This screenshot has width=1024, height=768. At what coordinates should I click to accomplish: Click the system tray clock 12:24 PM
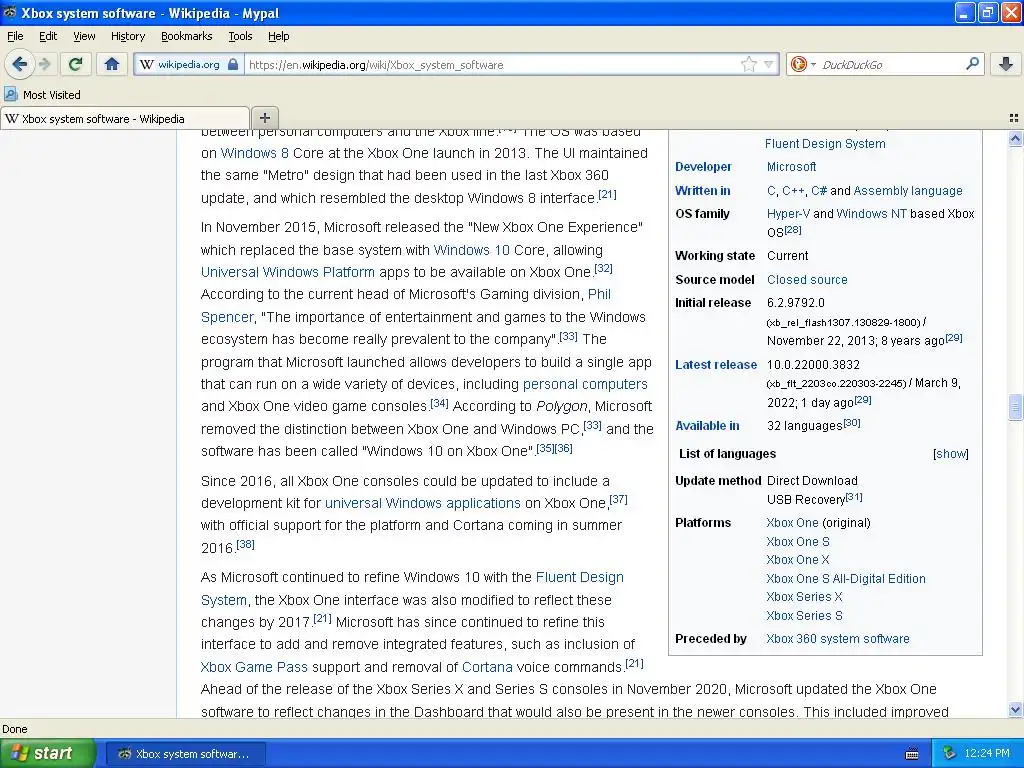click(x=986, y=754)
